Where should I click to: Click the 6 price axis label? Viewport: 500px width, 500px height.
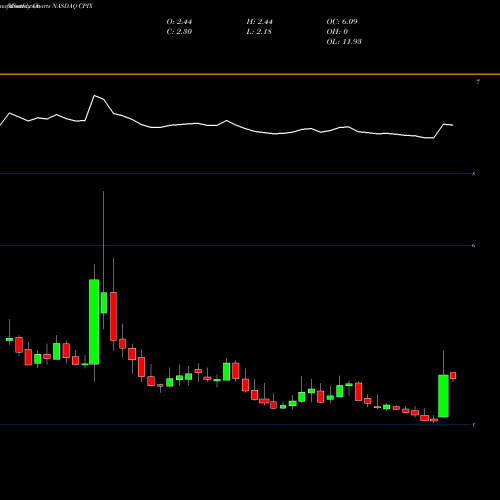tap(474, 246)
